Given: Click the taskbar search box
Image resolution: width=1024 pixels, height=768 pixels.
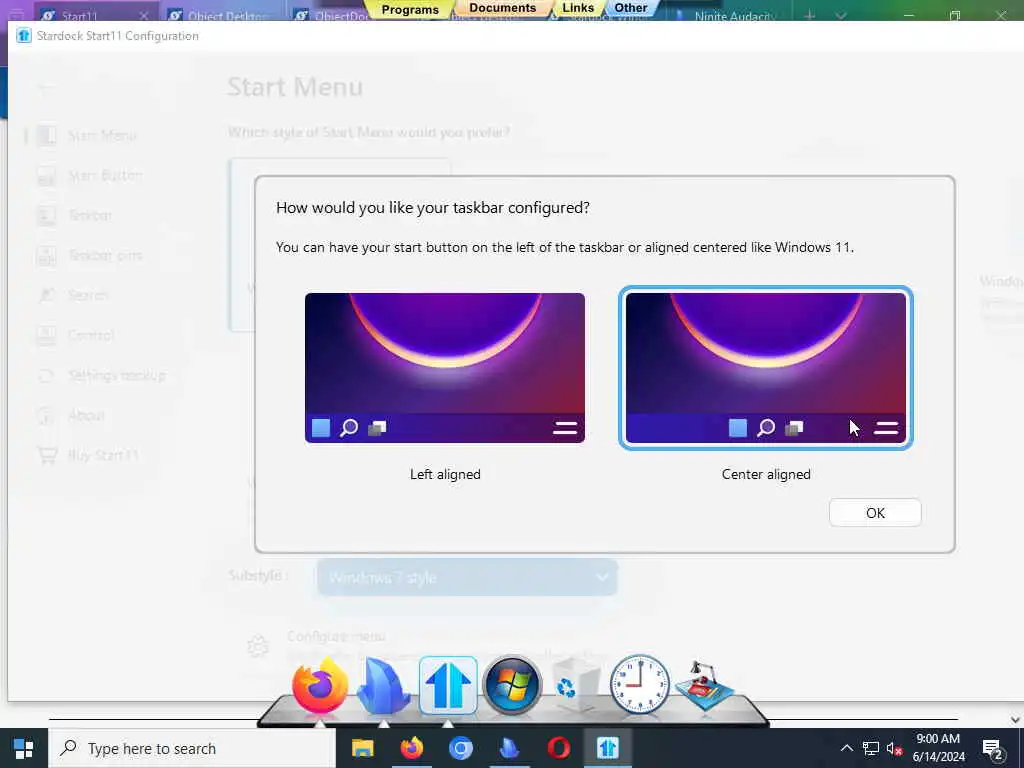Looking at the screenshot, I should 192,748.
